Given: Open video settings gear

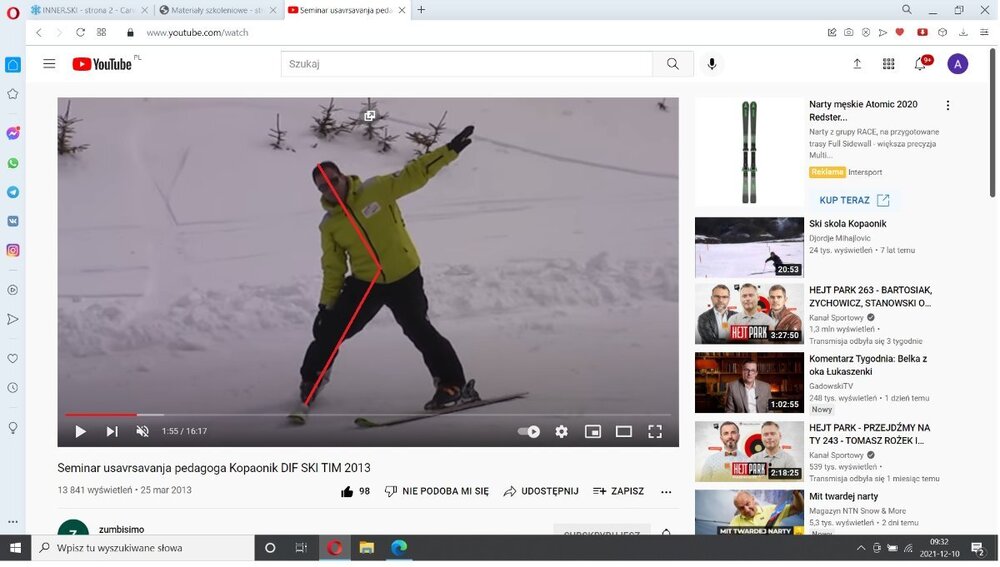Looking at the screenshot, I should [x=562, y=432].
